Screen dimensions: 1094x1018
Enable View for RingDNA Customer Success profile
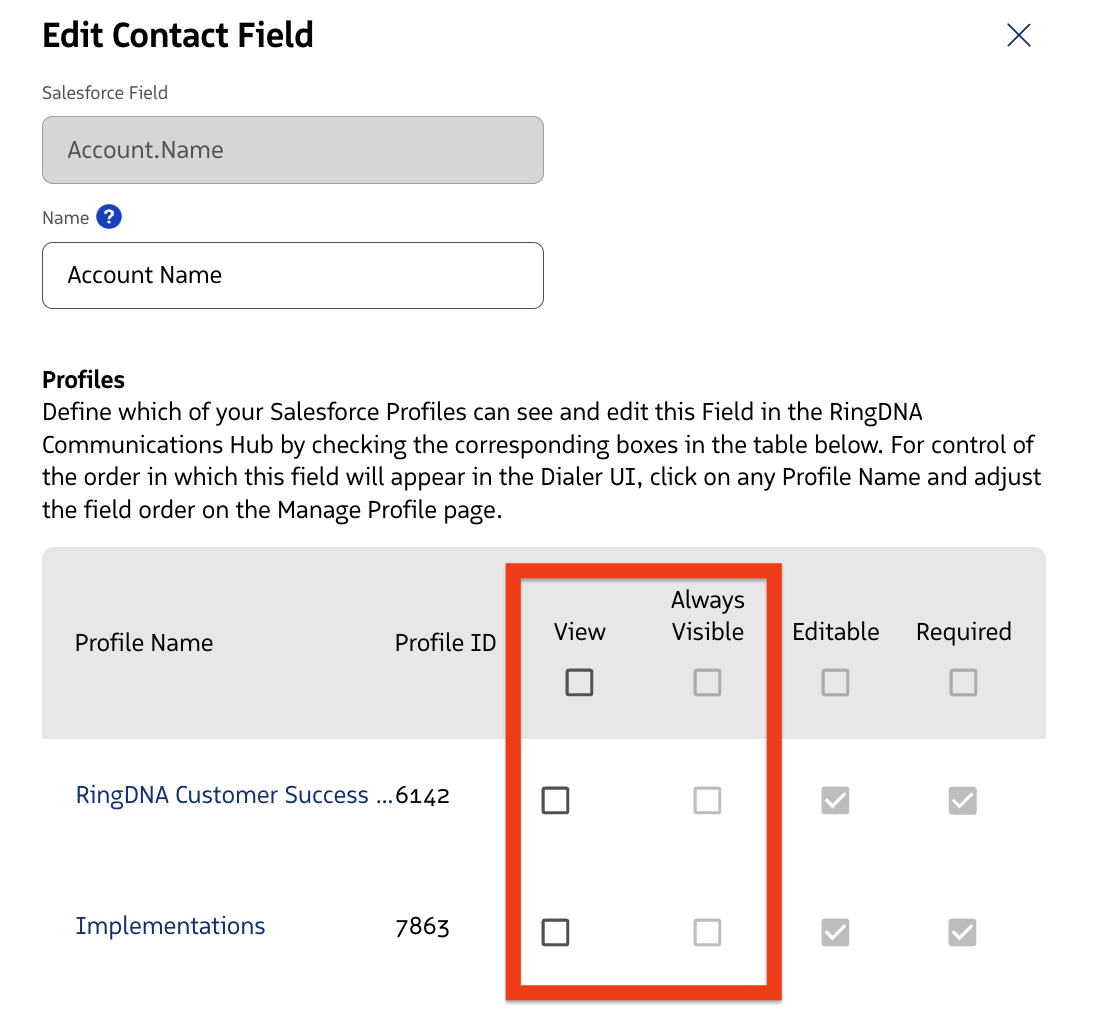point(555,800)
